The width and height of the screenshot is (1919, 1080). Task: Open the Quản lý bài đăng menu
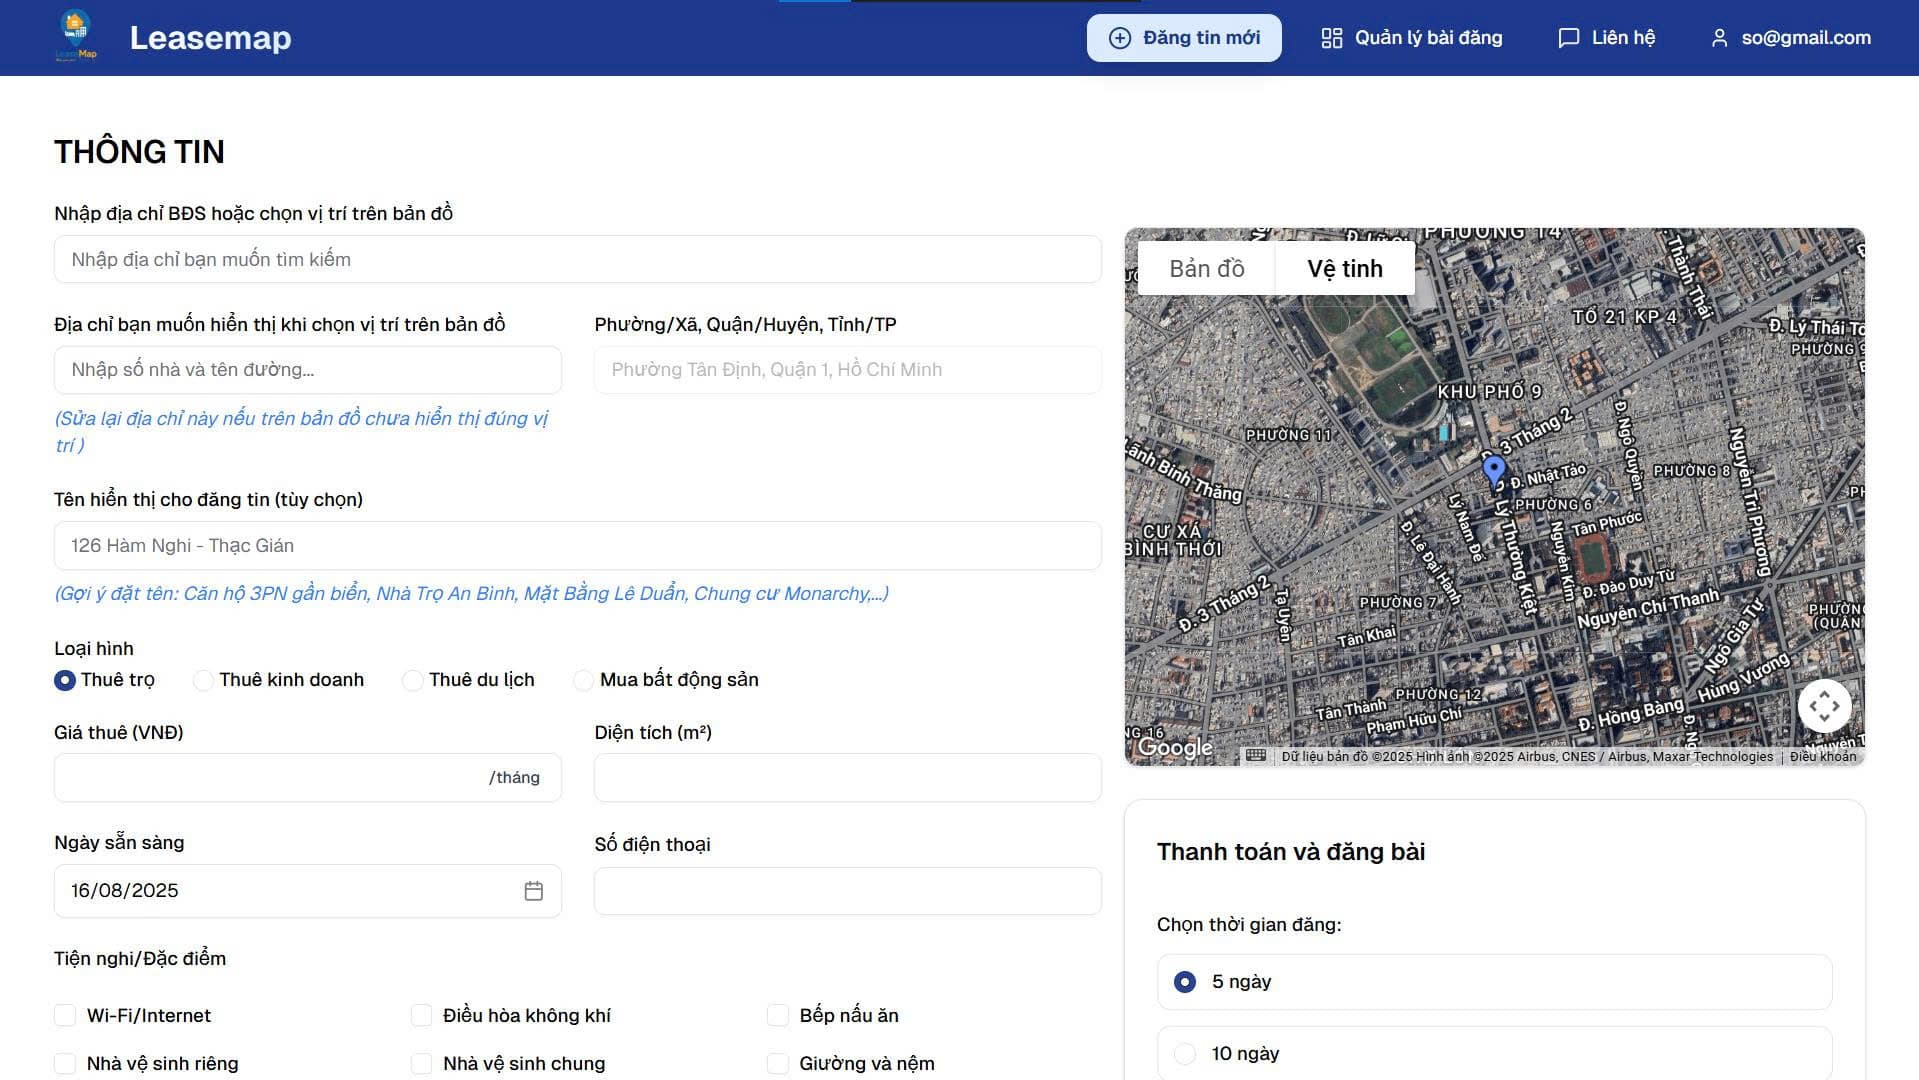tap(1427, 38)
